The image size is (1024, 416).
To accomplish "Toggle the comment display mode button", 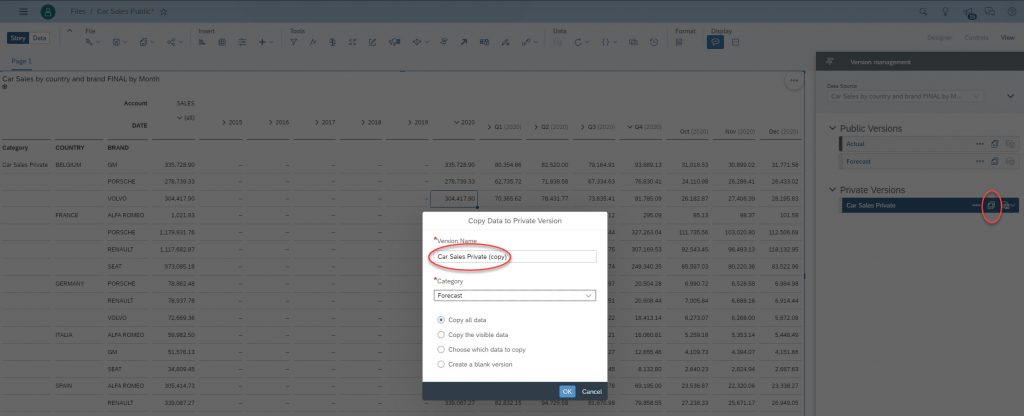I will [715, 42].
